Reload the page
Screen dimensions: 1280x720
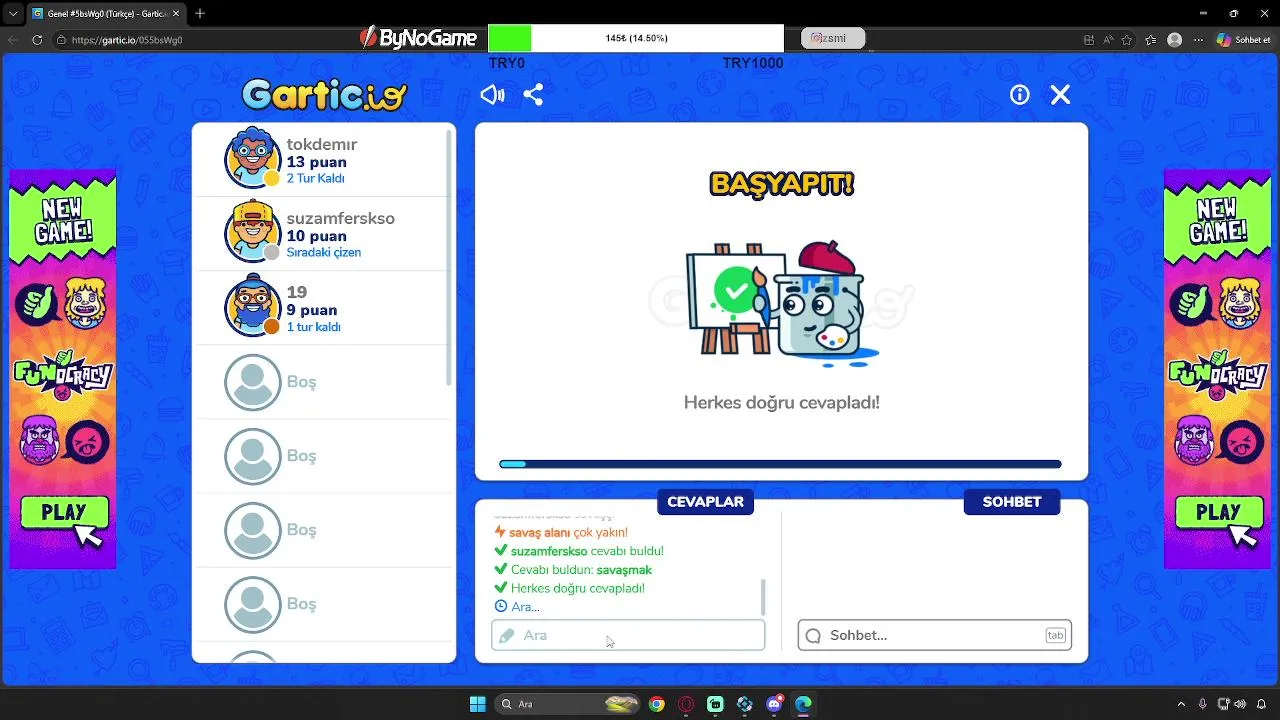click(38, 40)
